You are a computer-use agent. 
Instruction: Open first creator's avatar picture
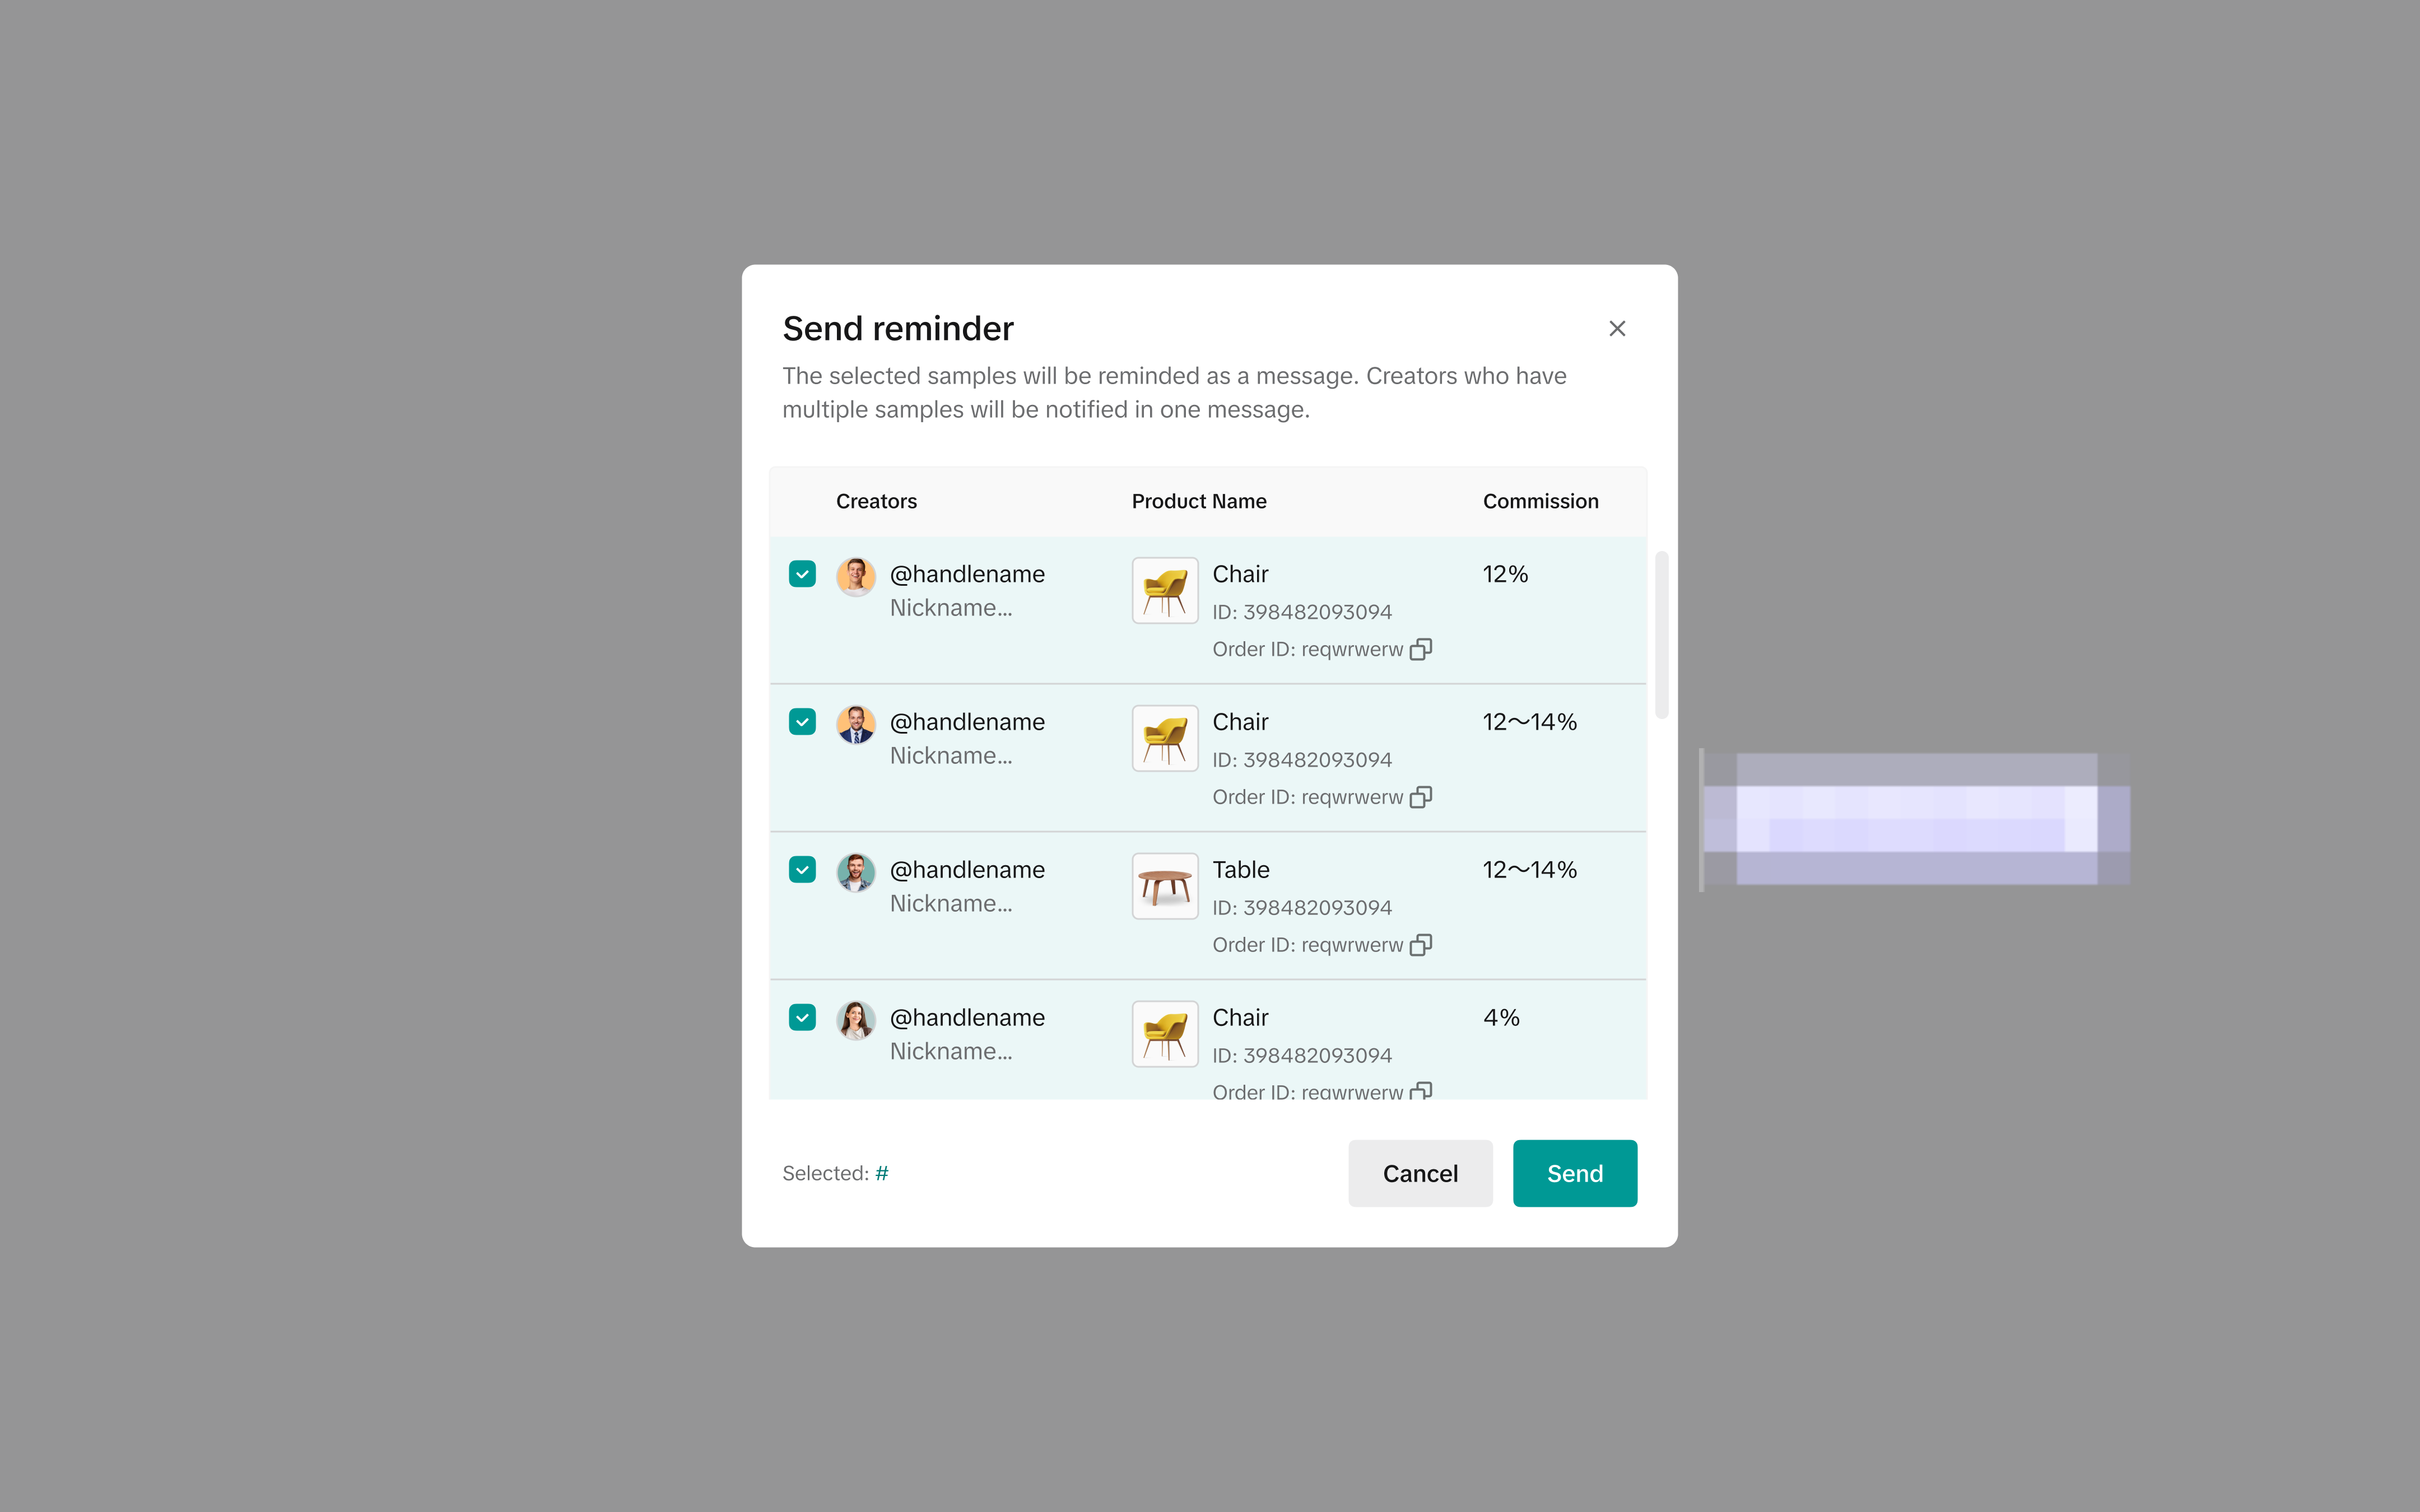pos(856,577)
